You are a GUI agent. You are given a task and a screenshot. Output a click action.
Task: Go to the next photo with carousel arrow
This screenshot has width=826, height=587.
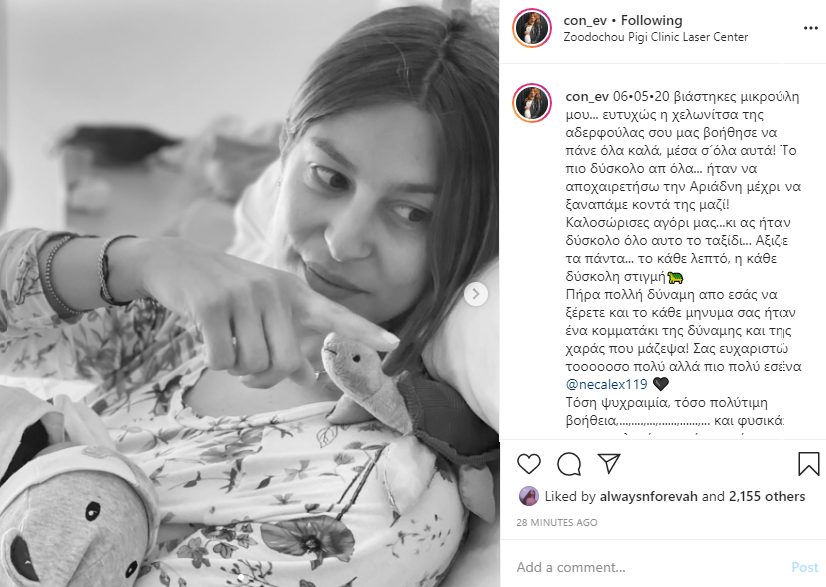pos(476,294)
